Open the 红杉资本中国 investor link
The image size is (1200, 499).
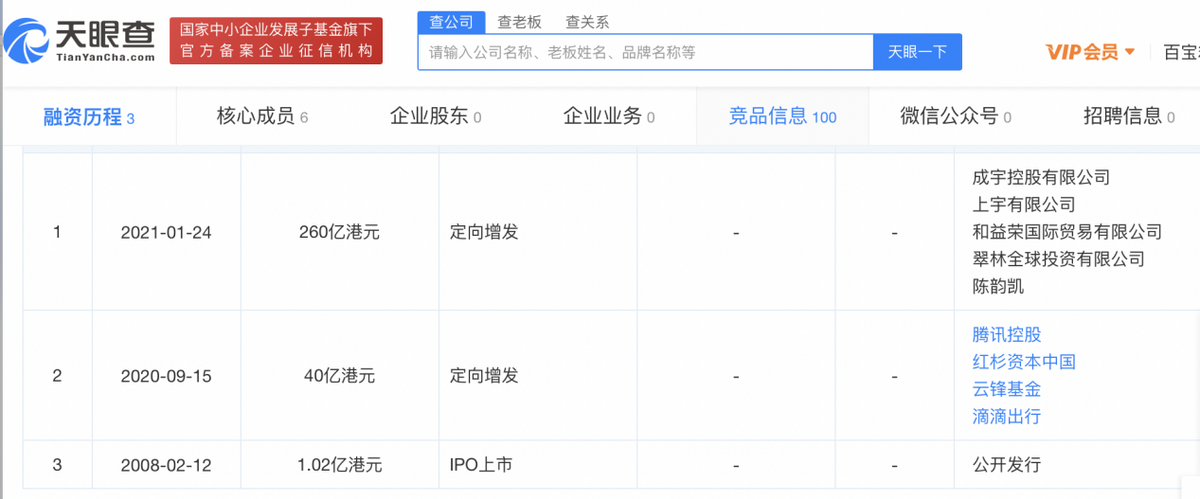1023,362
